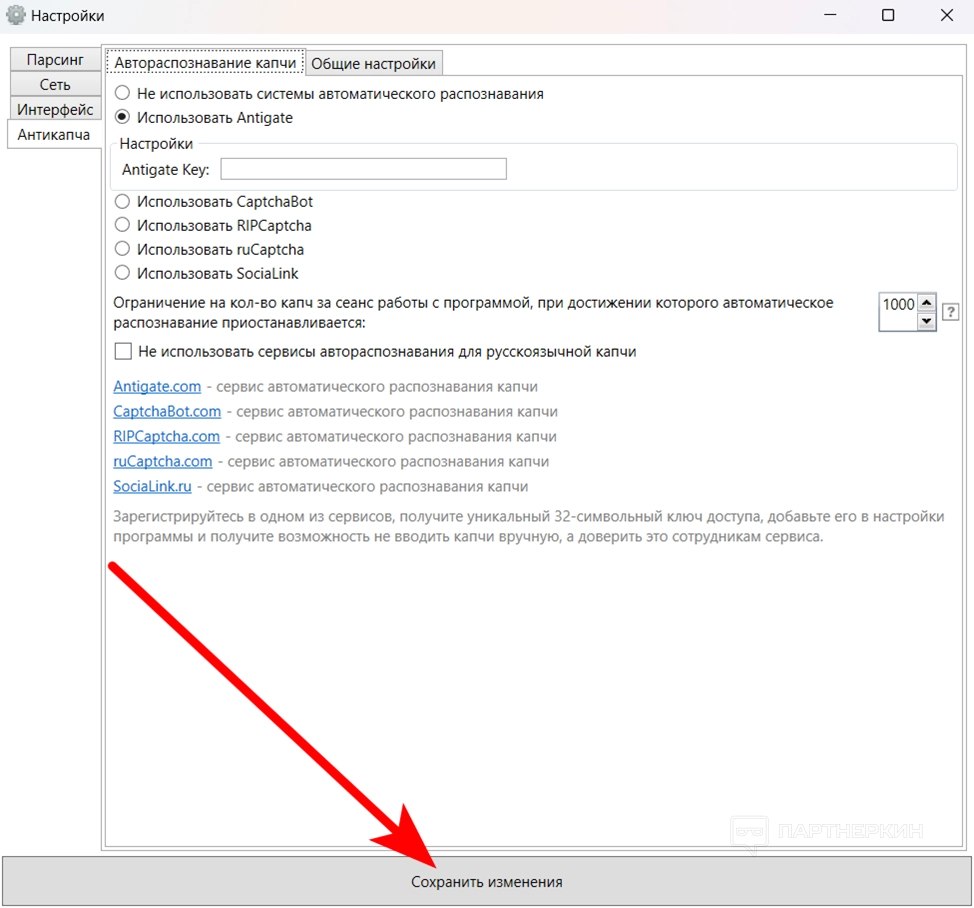Decrease captcha limit with down arrow
Screen dimensions: 974x908
[926, 321]
